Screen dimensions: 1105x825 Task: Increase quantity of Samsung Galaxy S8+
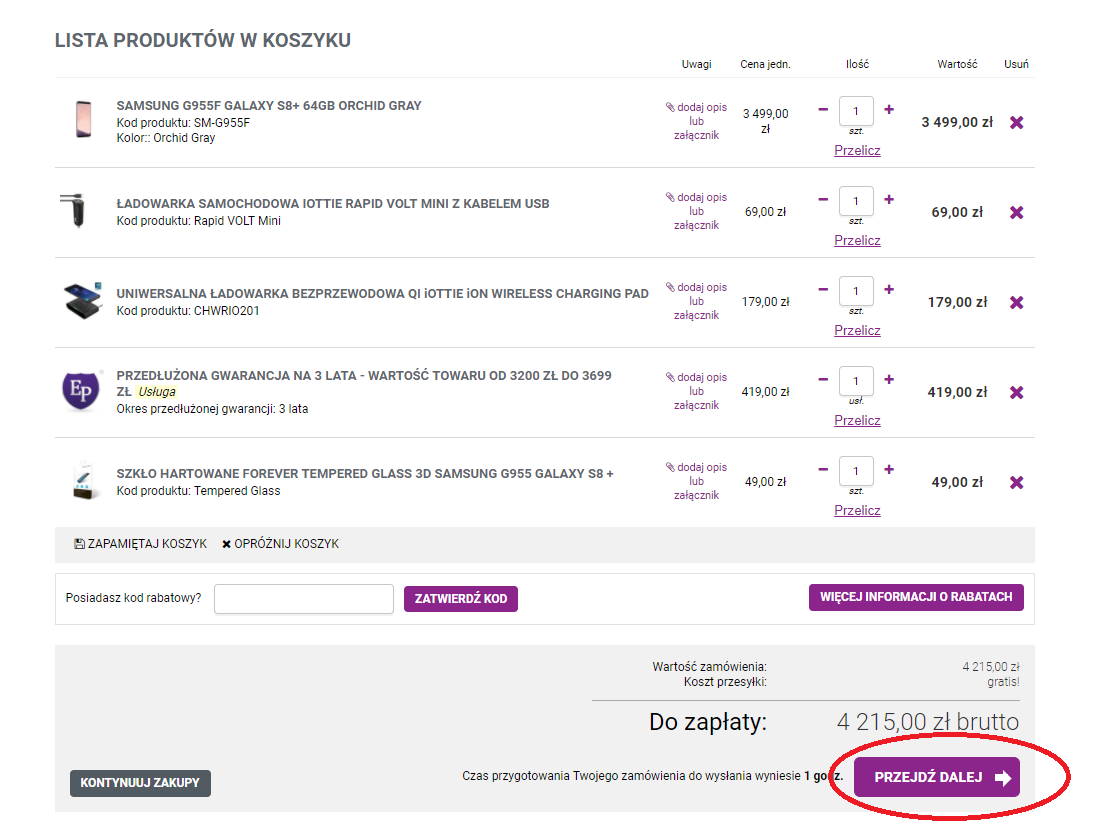[889, 109]
